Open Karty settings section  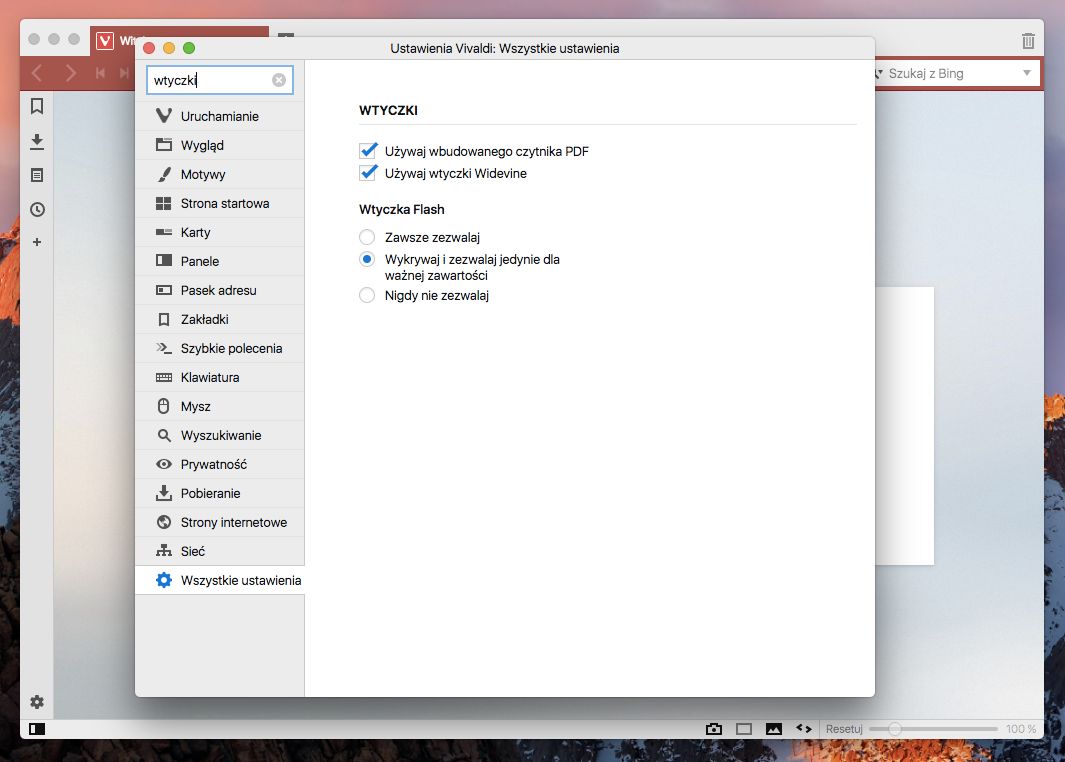tap(219, 232)
